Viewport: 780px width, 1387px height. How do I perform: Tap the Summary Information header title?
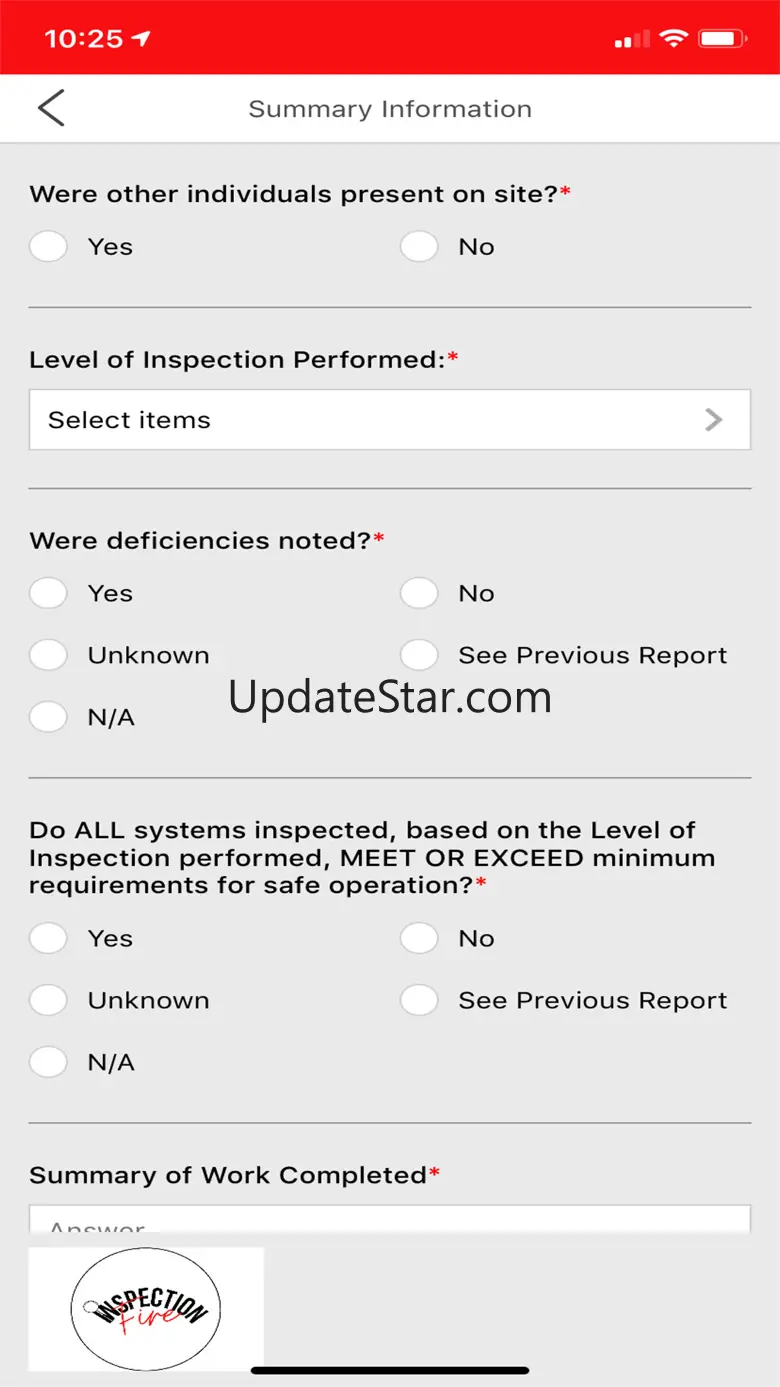tap(390, 109)
